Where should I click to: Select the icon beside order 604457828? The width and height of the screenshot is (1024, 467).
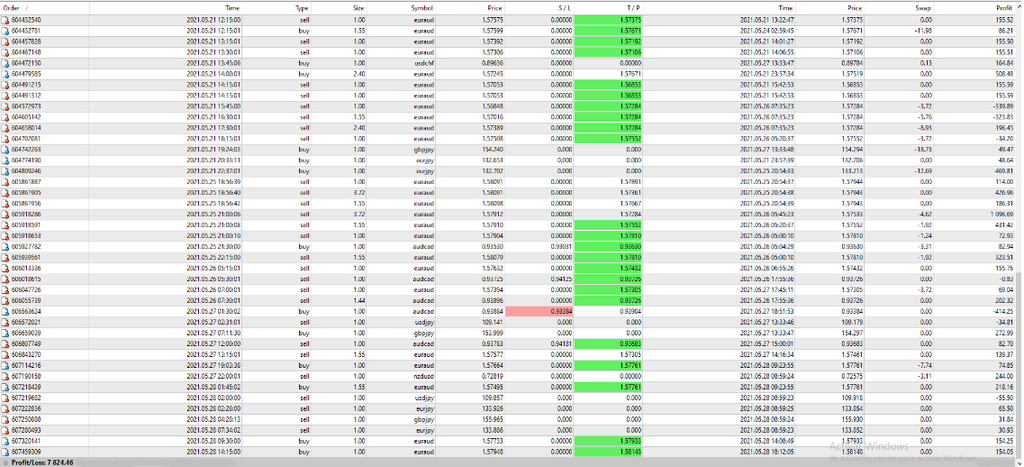[x=5, y=42]
